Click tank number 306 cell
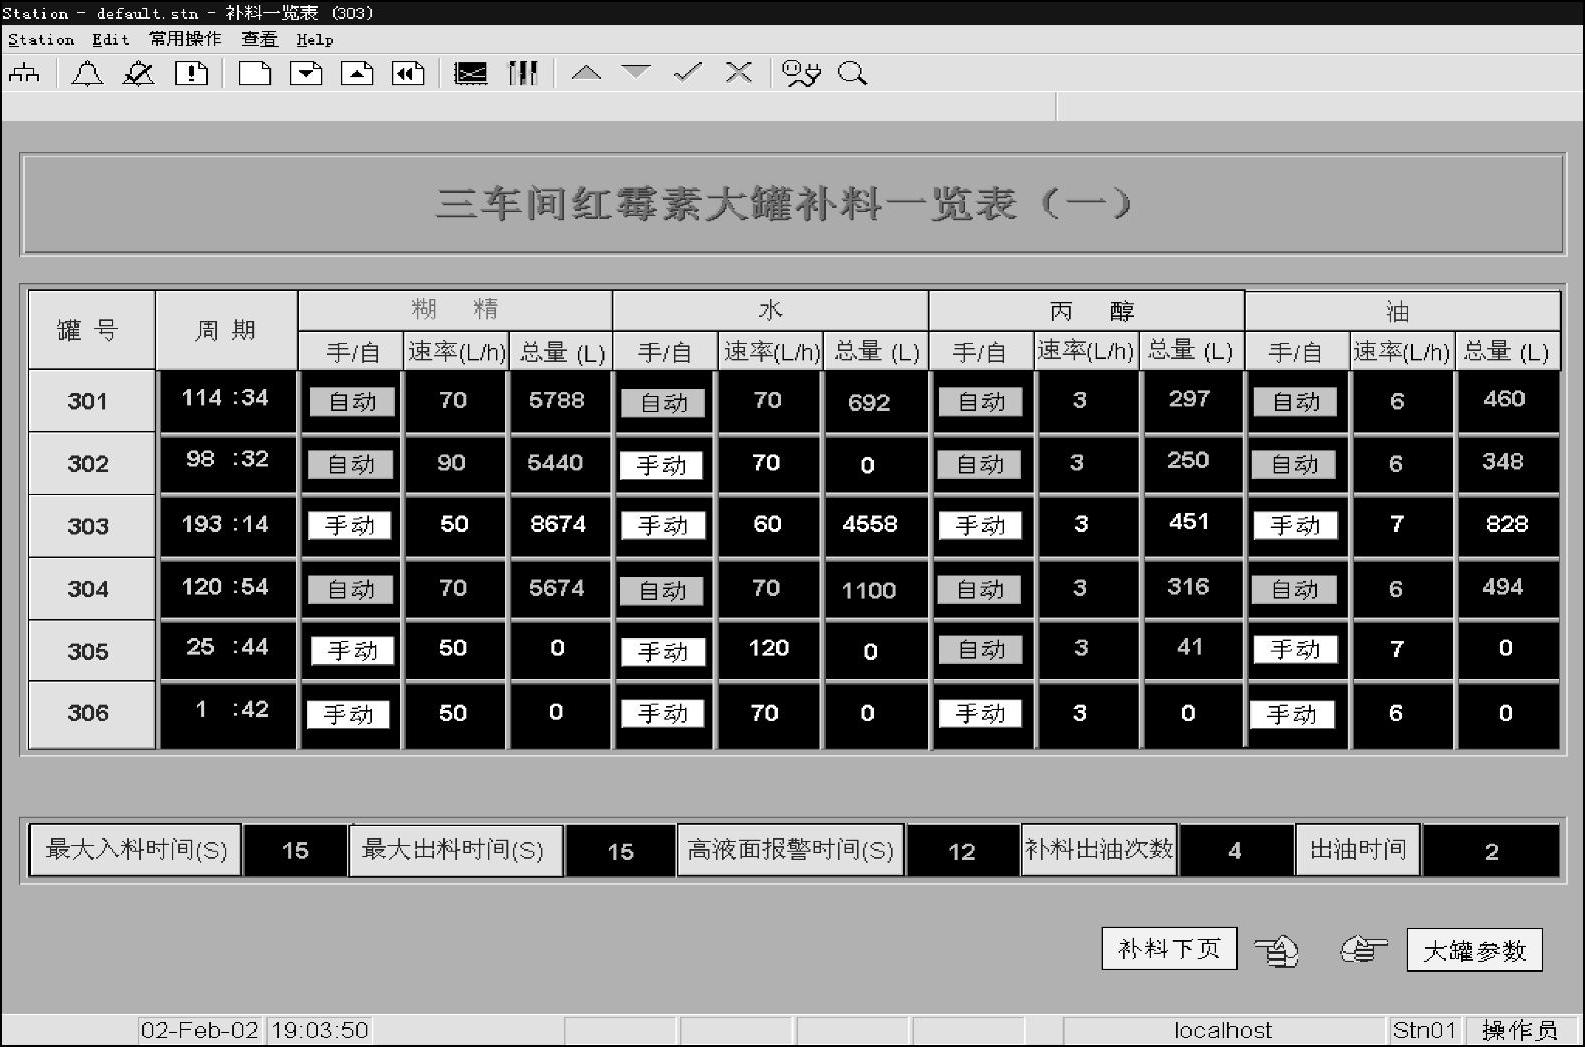The height and width of the screenshot is (1047, 1585). click(91, 714)
